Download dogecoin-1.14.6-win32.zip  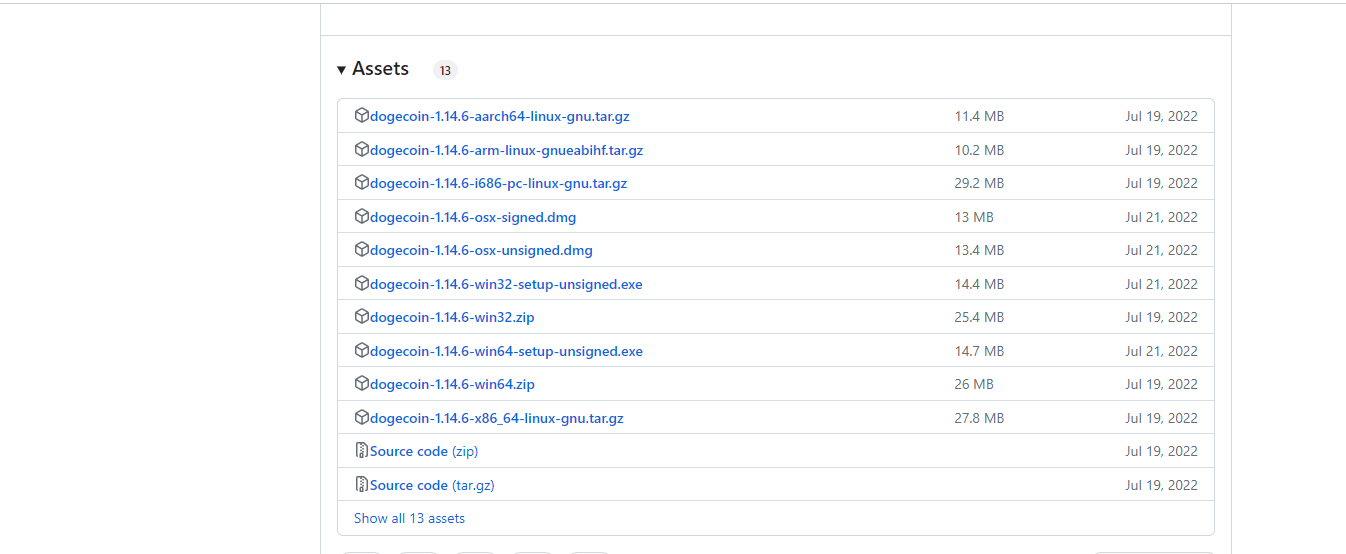tap(452, 317)
